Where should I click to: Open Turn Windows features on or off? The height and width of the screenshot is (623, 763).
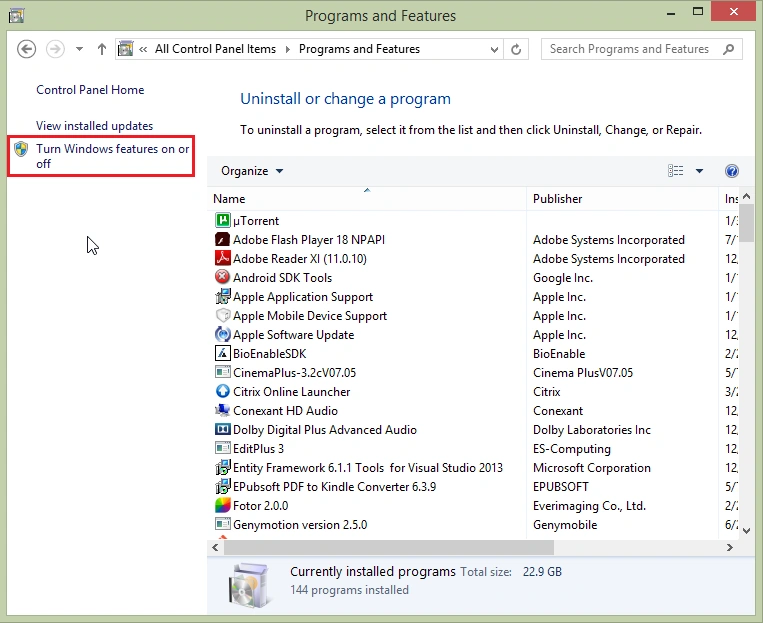(x=112, y=156)
